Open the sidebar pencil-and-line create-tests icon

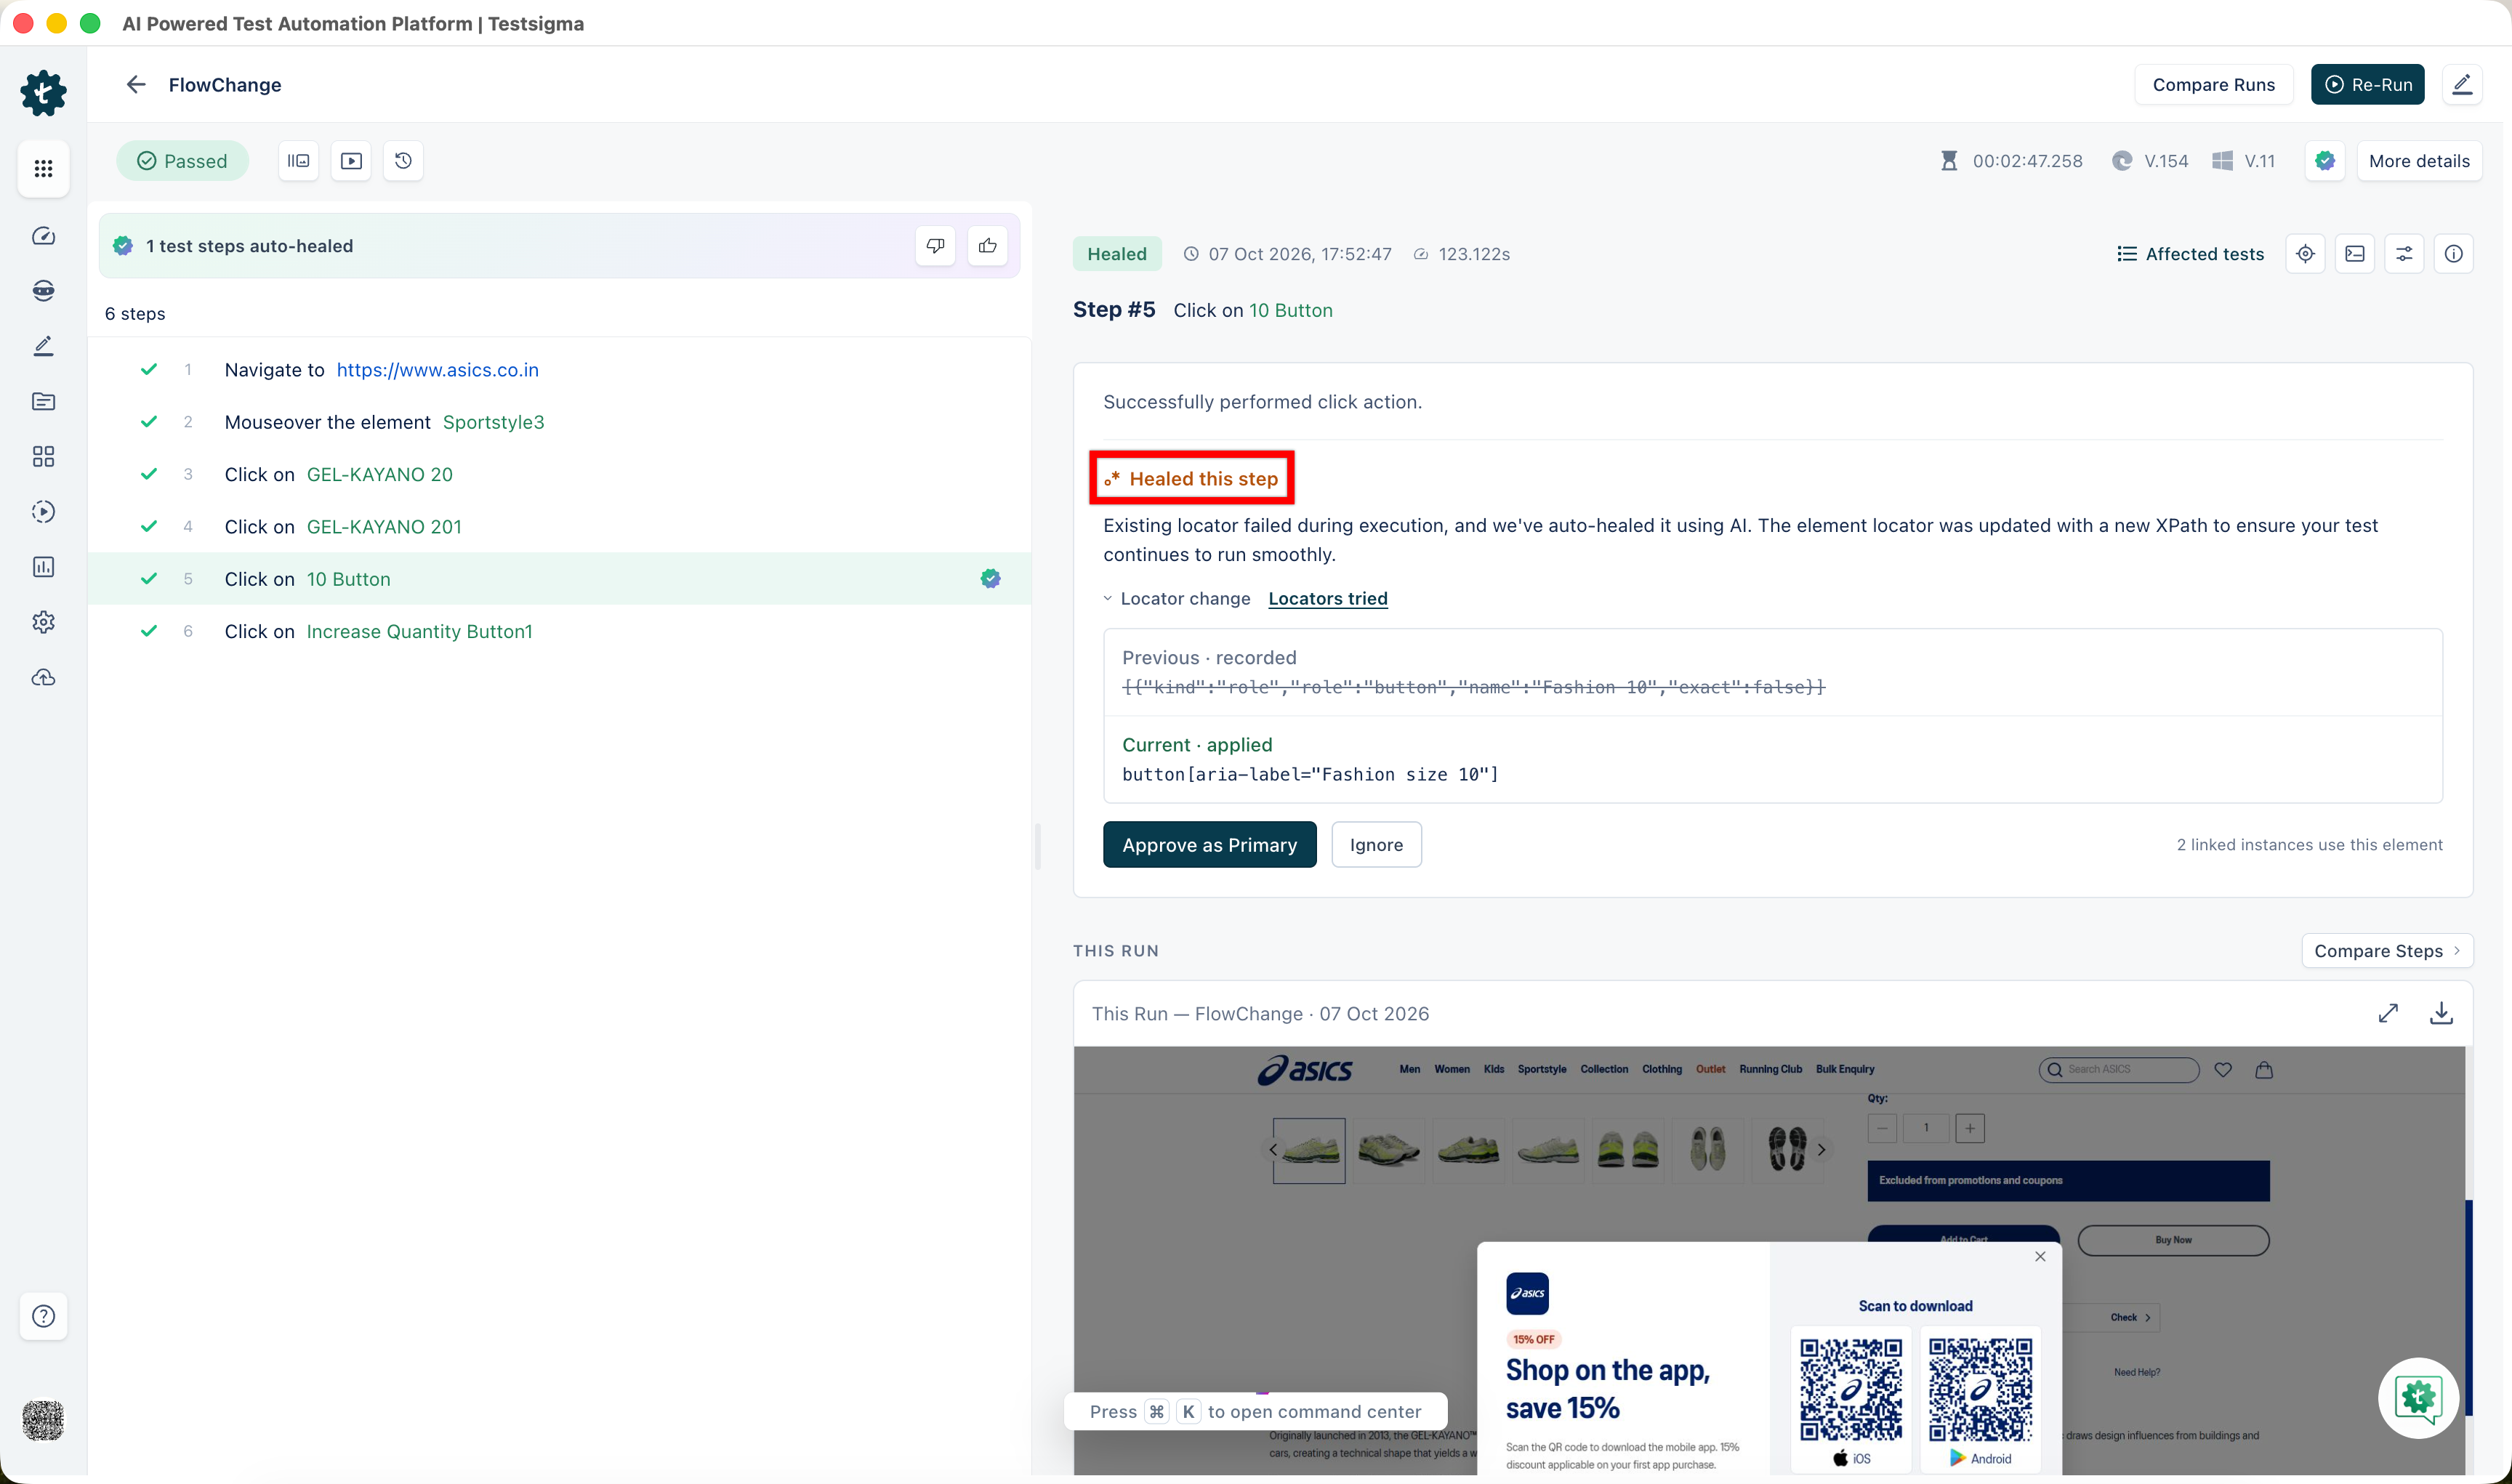click(x=43, y=346)
